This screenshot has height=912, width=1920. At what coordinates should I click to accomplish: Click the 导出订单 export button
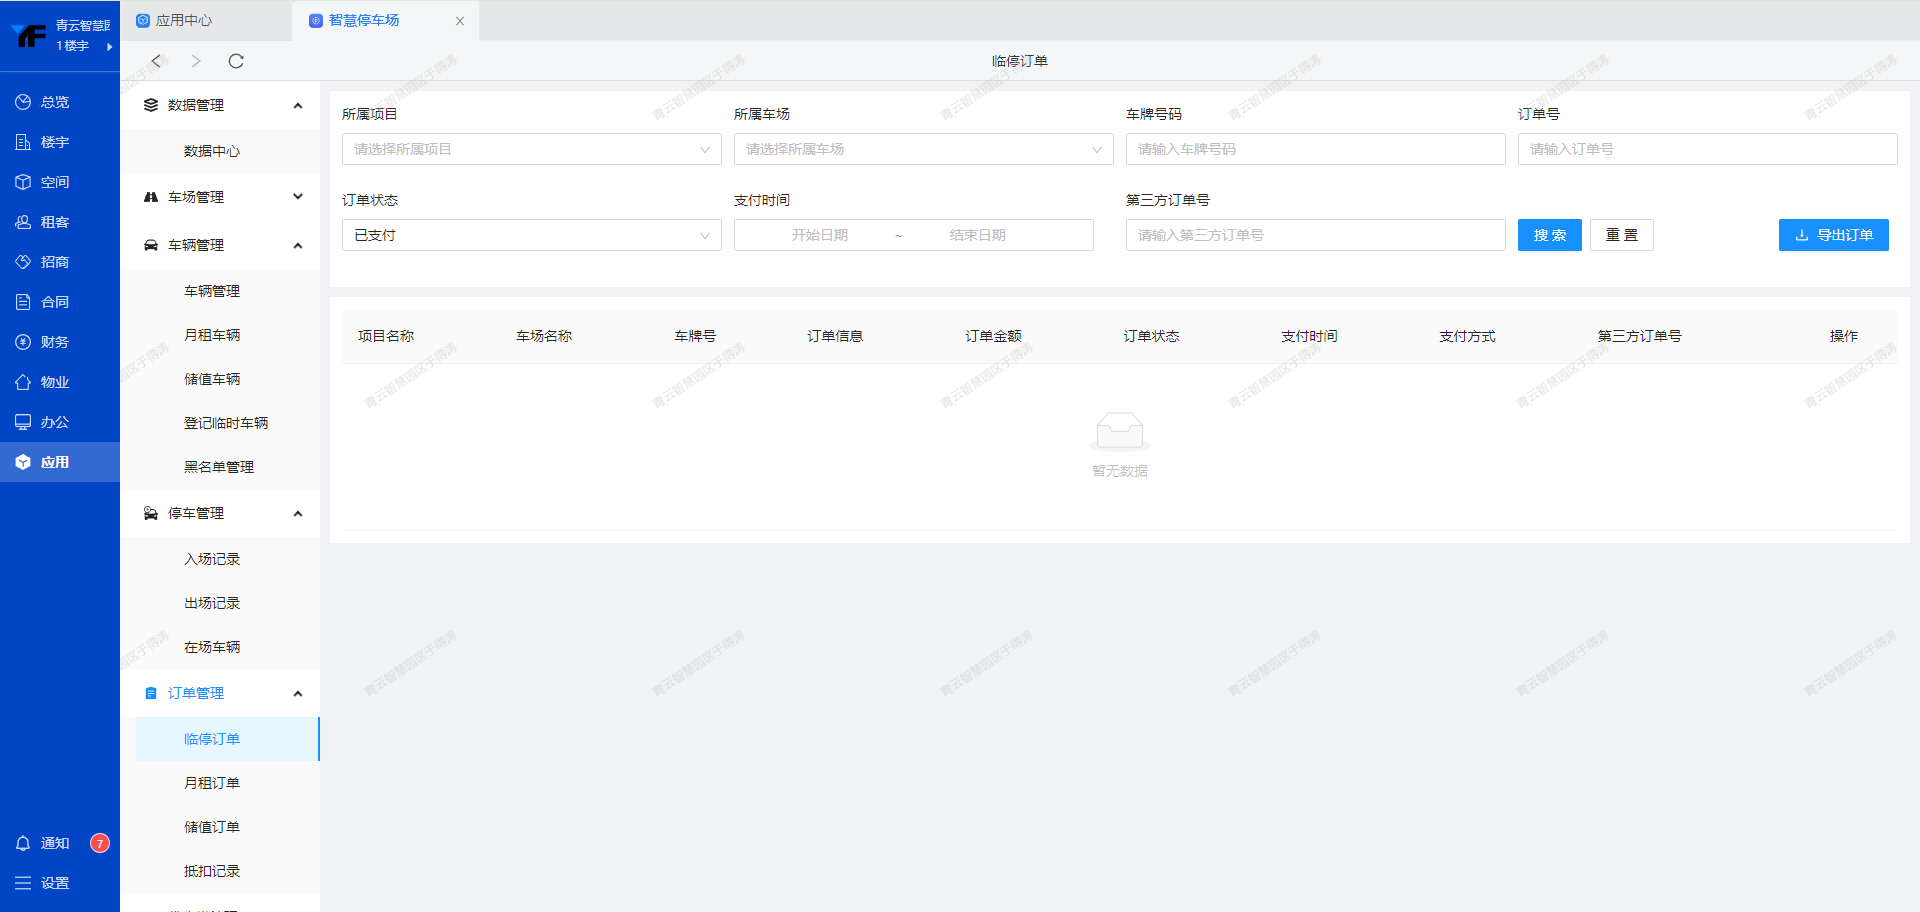pos(1833,235)
